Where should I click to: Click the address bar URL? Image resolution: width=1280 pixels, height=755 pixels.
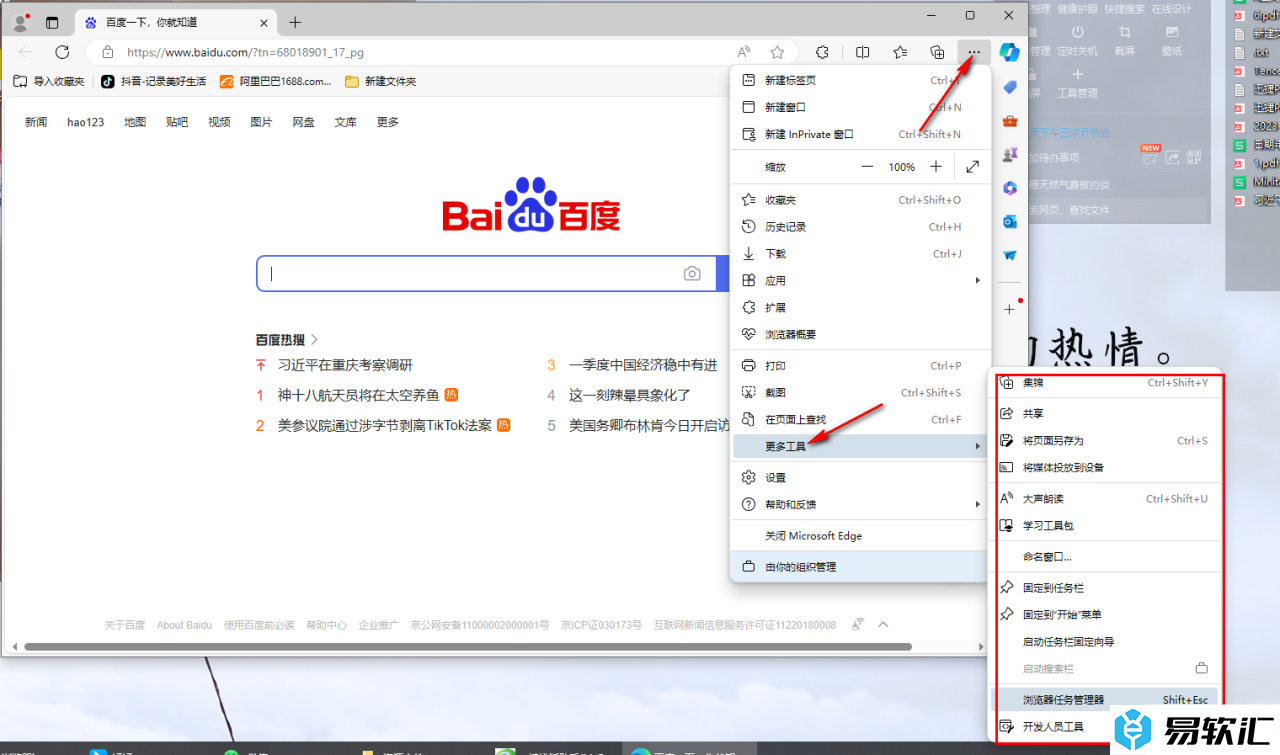point(245,52)
